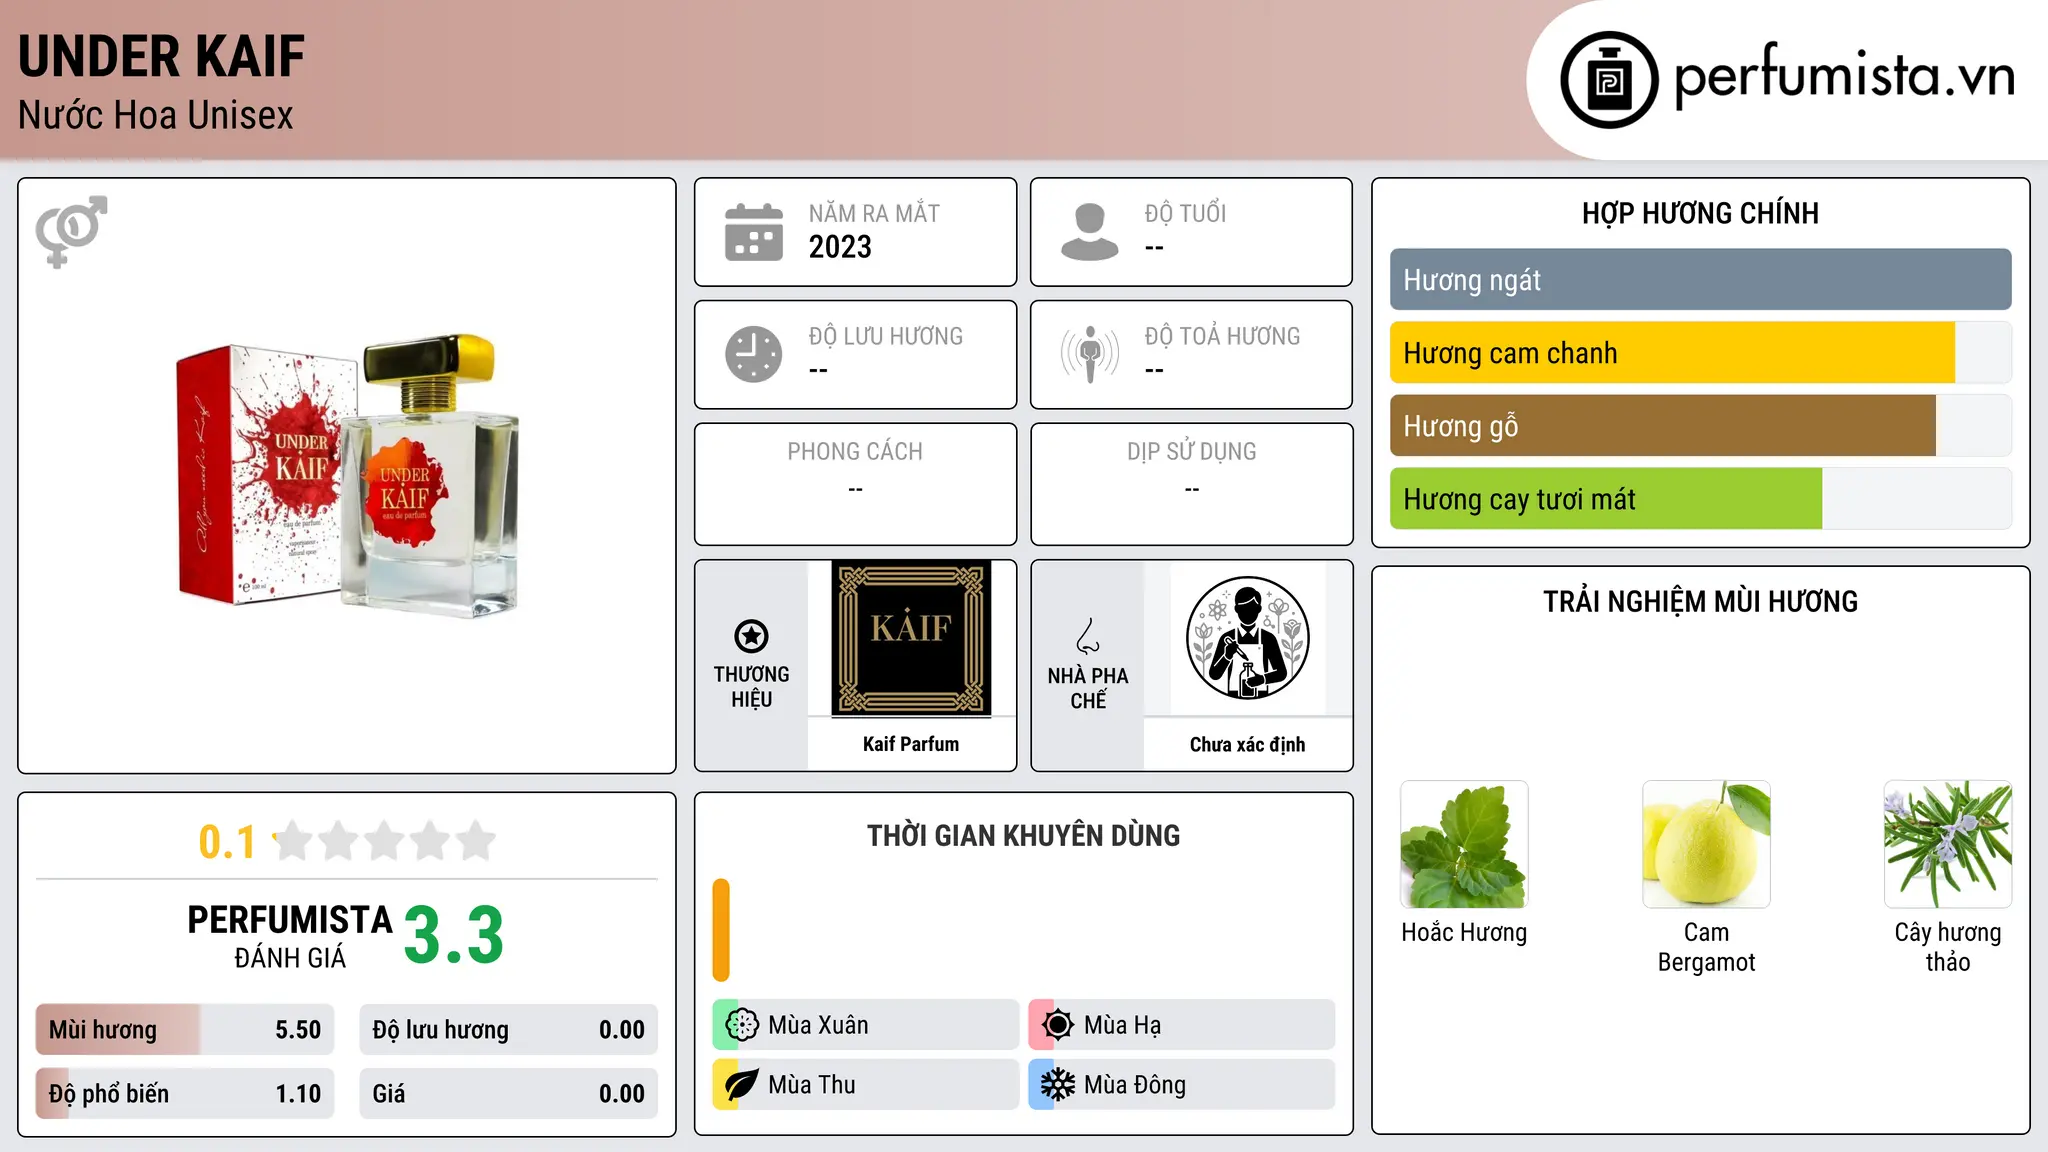
Task: Click the NĂM RA MẮT label
Action: pyautogui.click(x=874, y=213)
